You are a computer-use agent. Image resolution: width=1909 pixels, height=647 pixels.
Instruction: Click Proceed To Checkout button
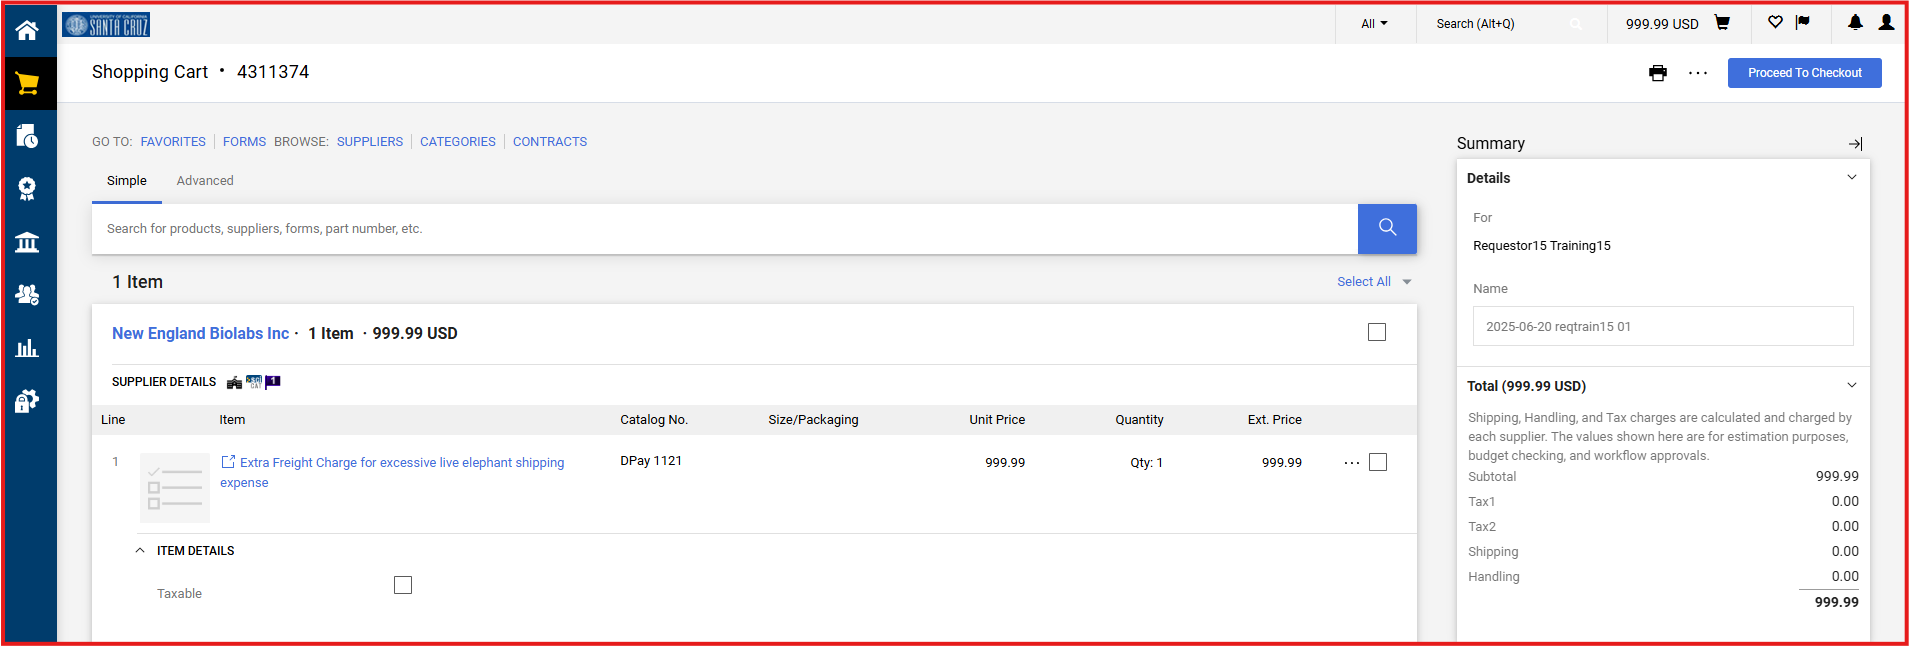(x=1804, y=73)
